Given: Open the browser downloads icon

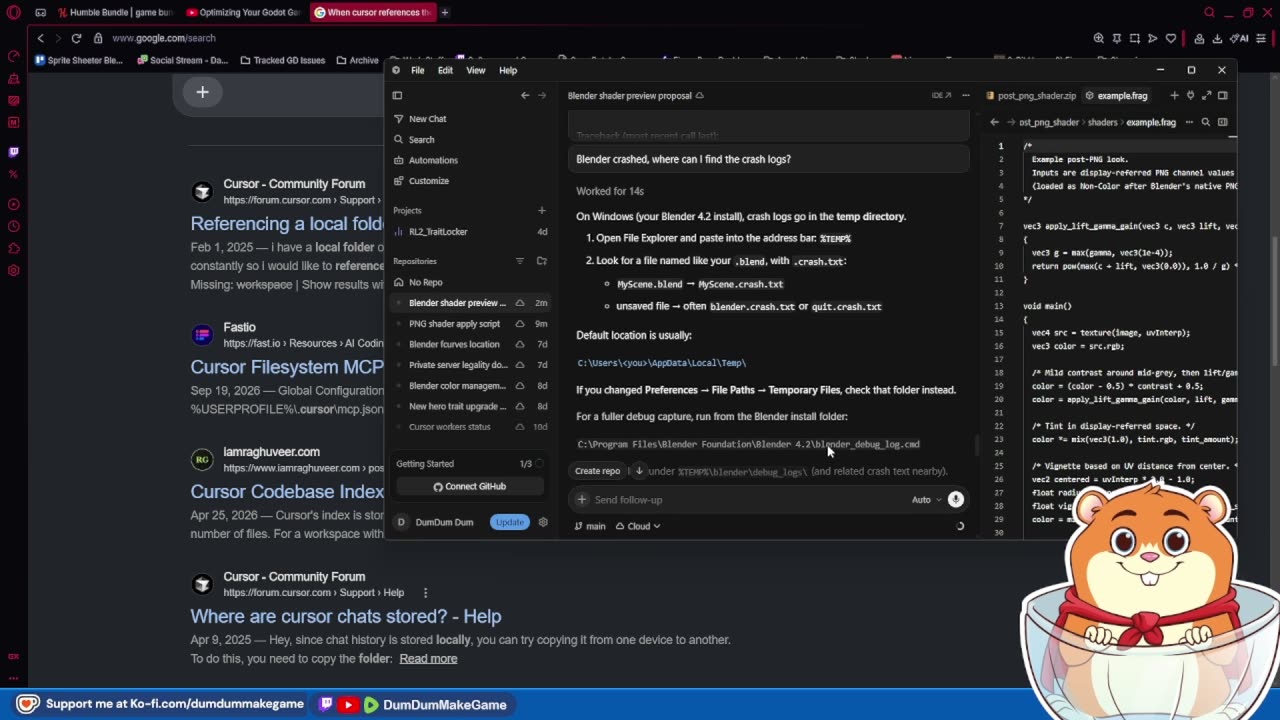Looking at the screenshot, I should click(1216, 38).
